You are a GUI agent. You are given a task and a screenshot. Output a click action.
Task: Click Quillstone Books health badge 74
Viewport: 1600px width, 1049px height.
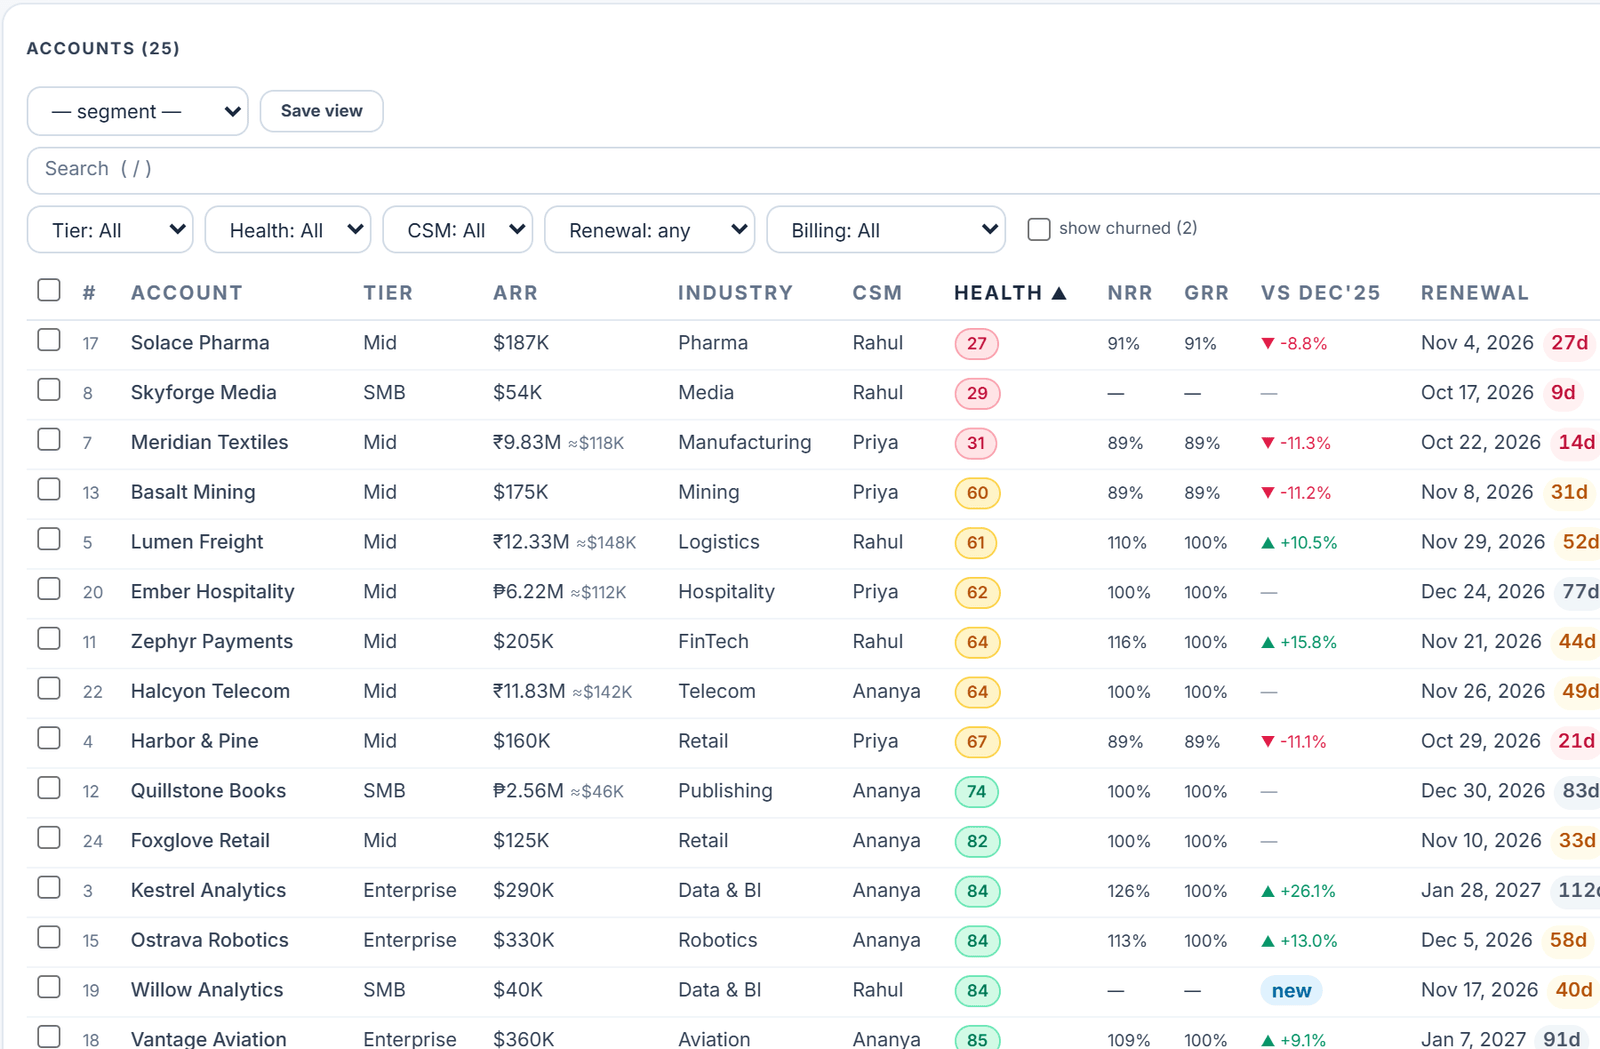coord(977,792)
